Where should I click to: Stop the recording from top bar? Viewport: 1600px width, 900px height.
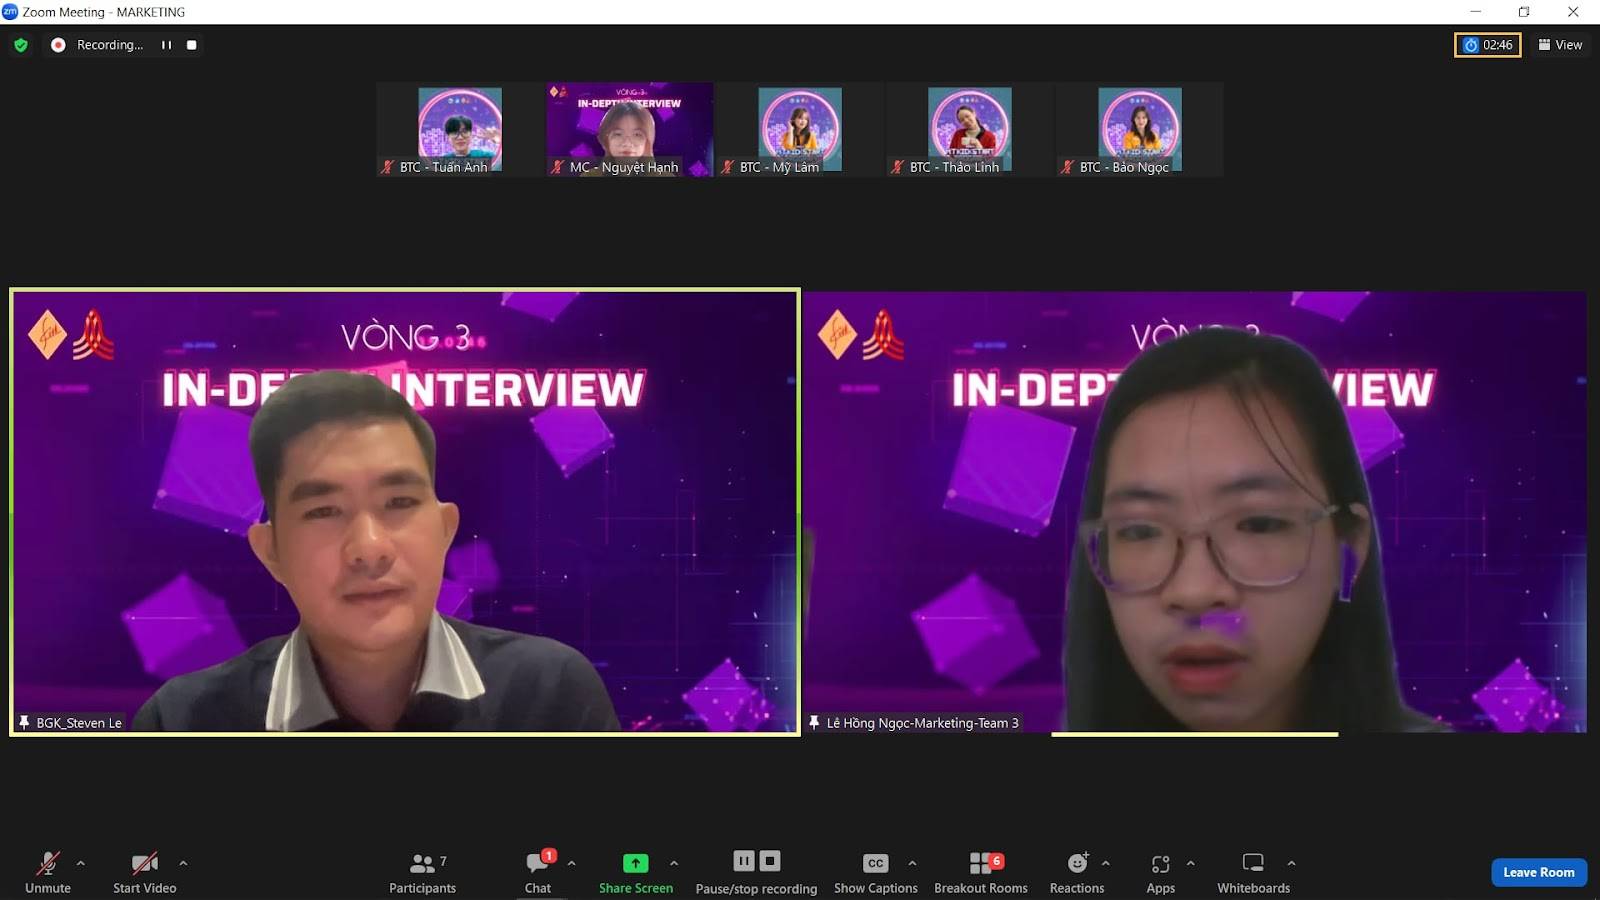point(192,45)
